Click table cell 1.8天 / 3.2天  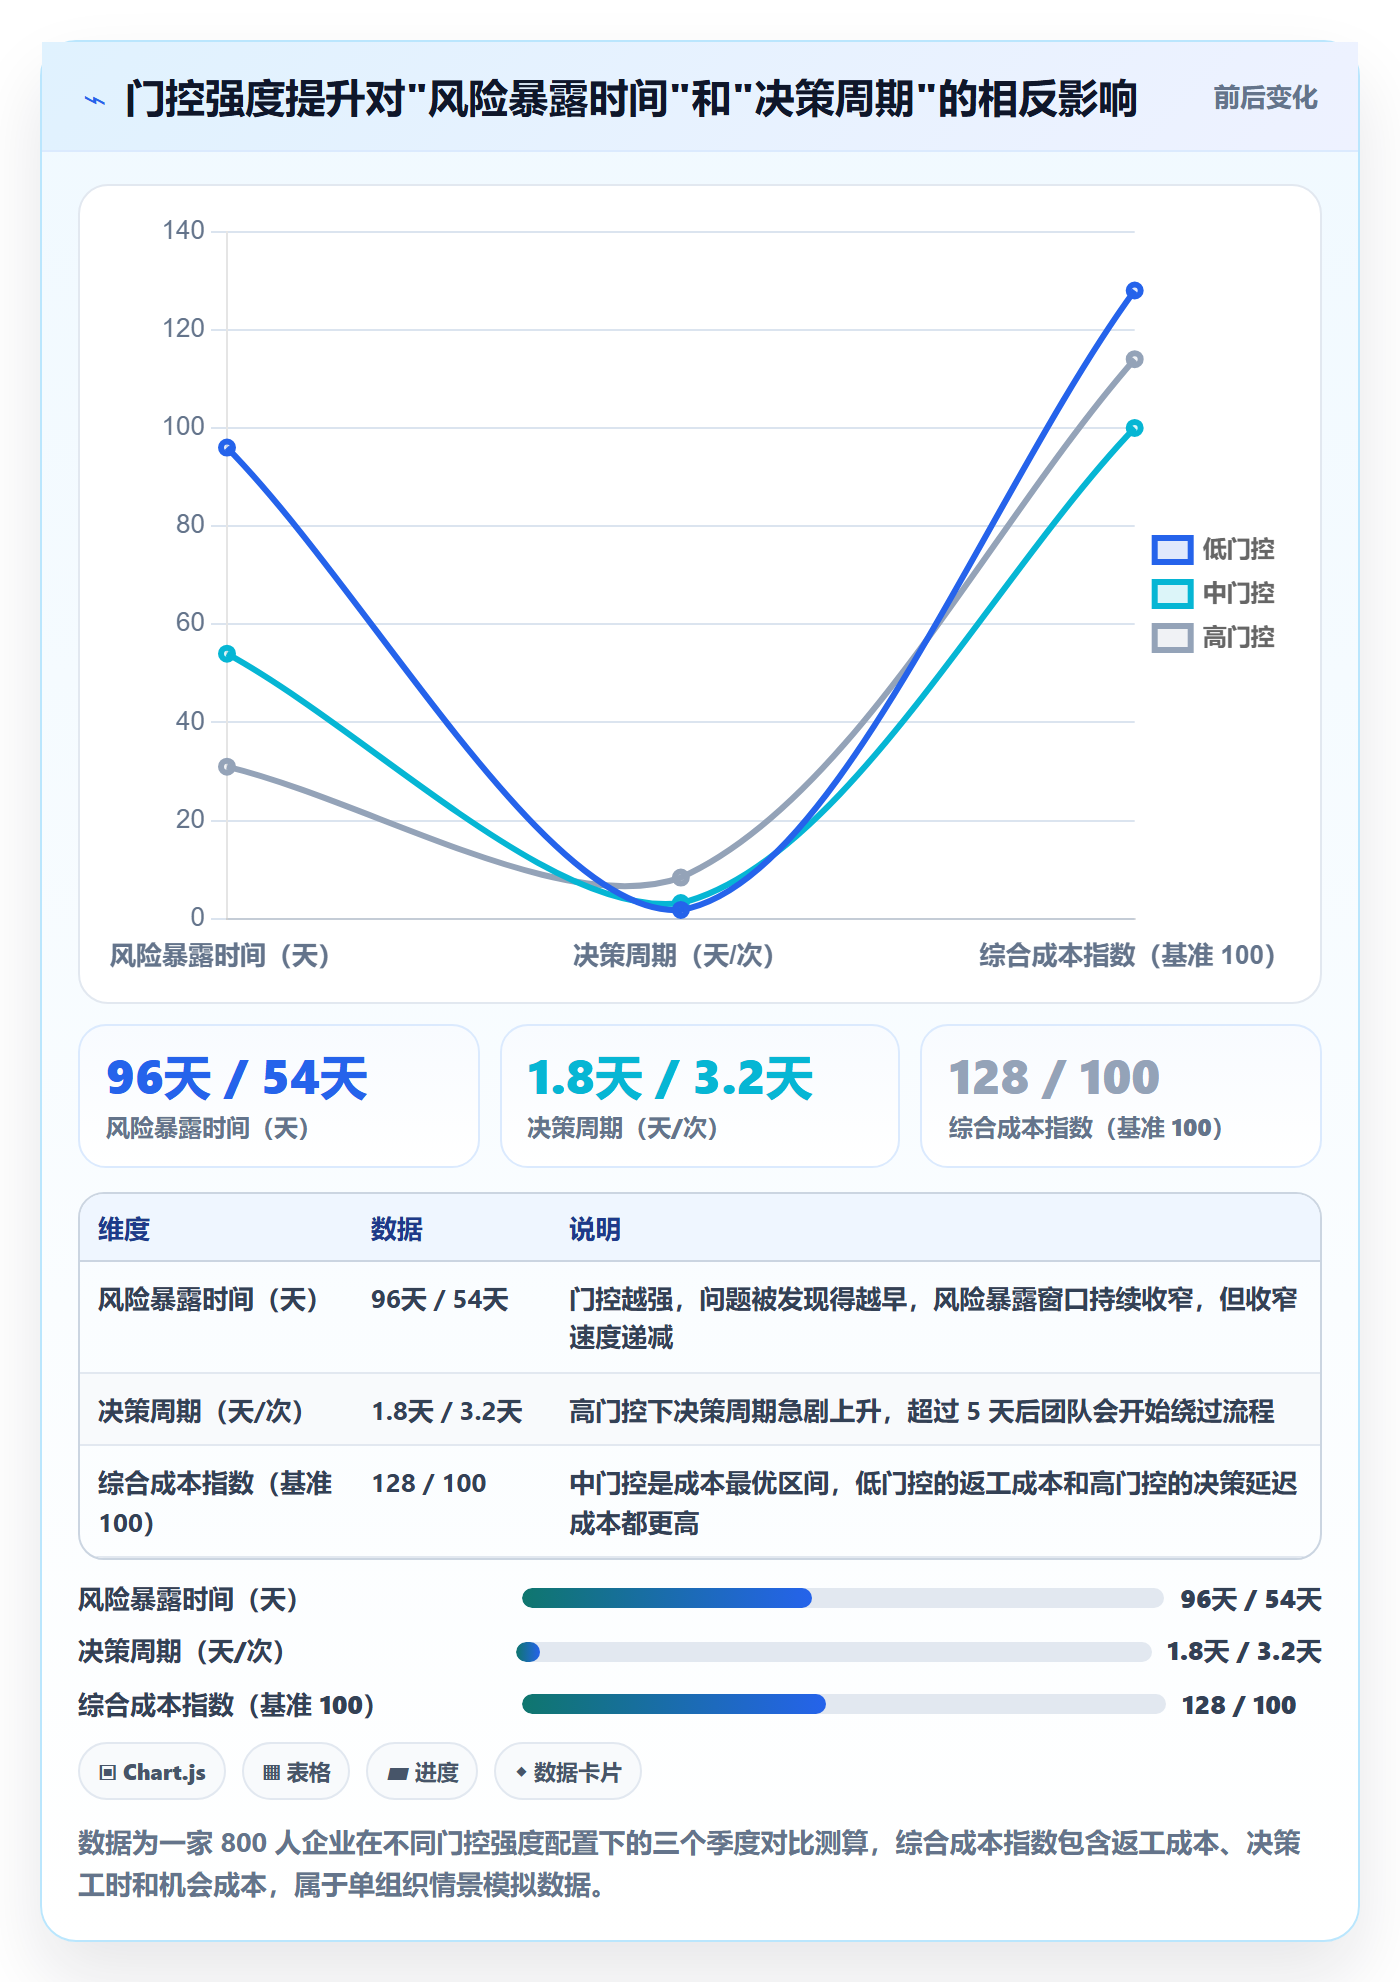(447, 1412)
